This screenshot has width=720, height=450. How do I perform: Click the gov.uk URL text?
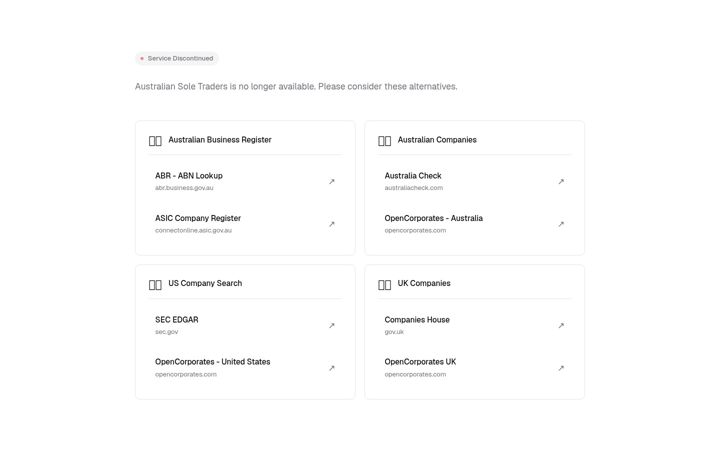tap(394, 332)
